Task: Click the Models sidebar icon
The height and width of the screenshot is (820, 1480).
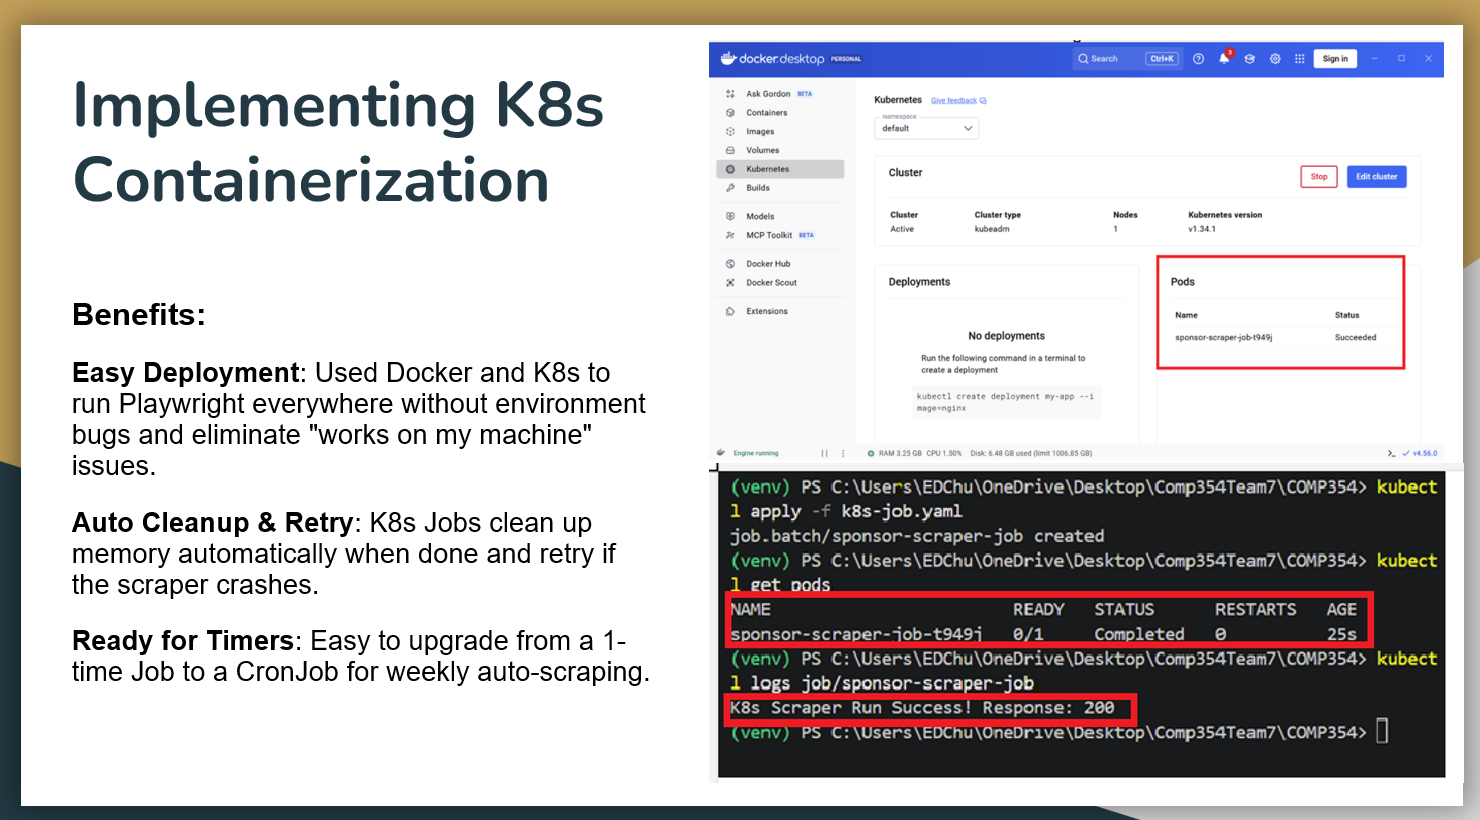Action: pos(730,216)
